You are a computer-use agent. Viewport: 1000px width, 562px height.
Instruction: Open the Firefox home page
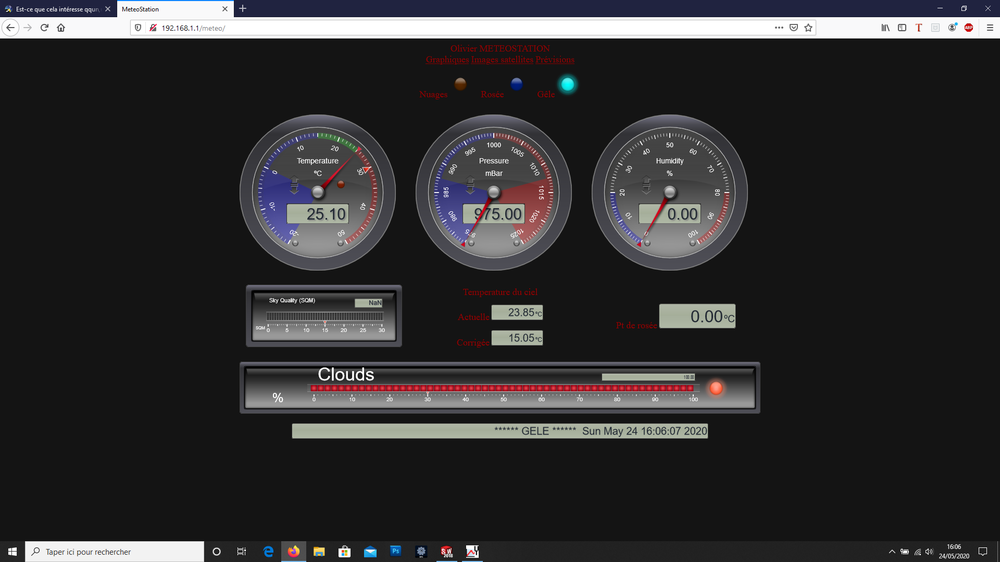(x=61, y=27)
